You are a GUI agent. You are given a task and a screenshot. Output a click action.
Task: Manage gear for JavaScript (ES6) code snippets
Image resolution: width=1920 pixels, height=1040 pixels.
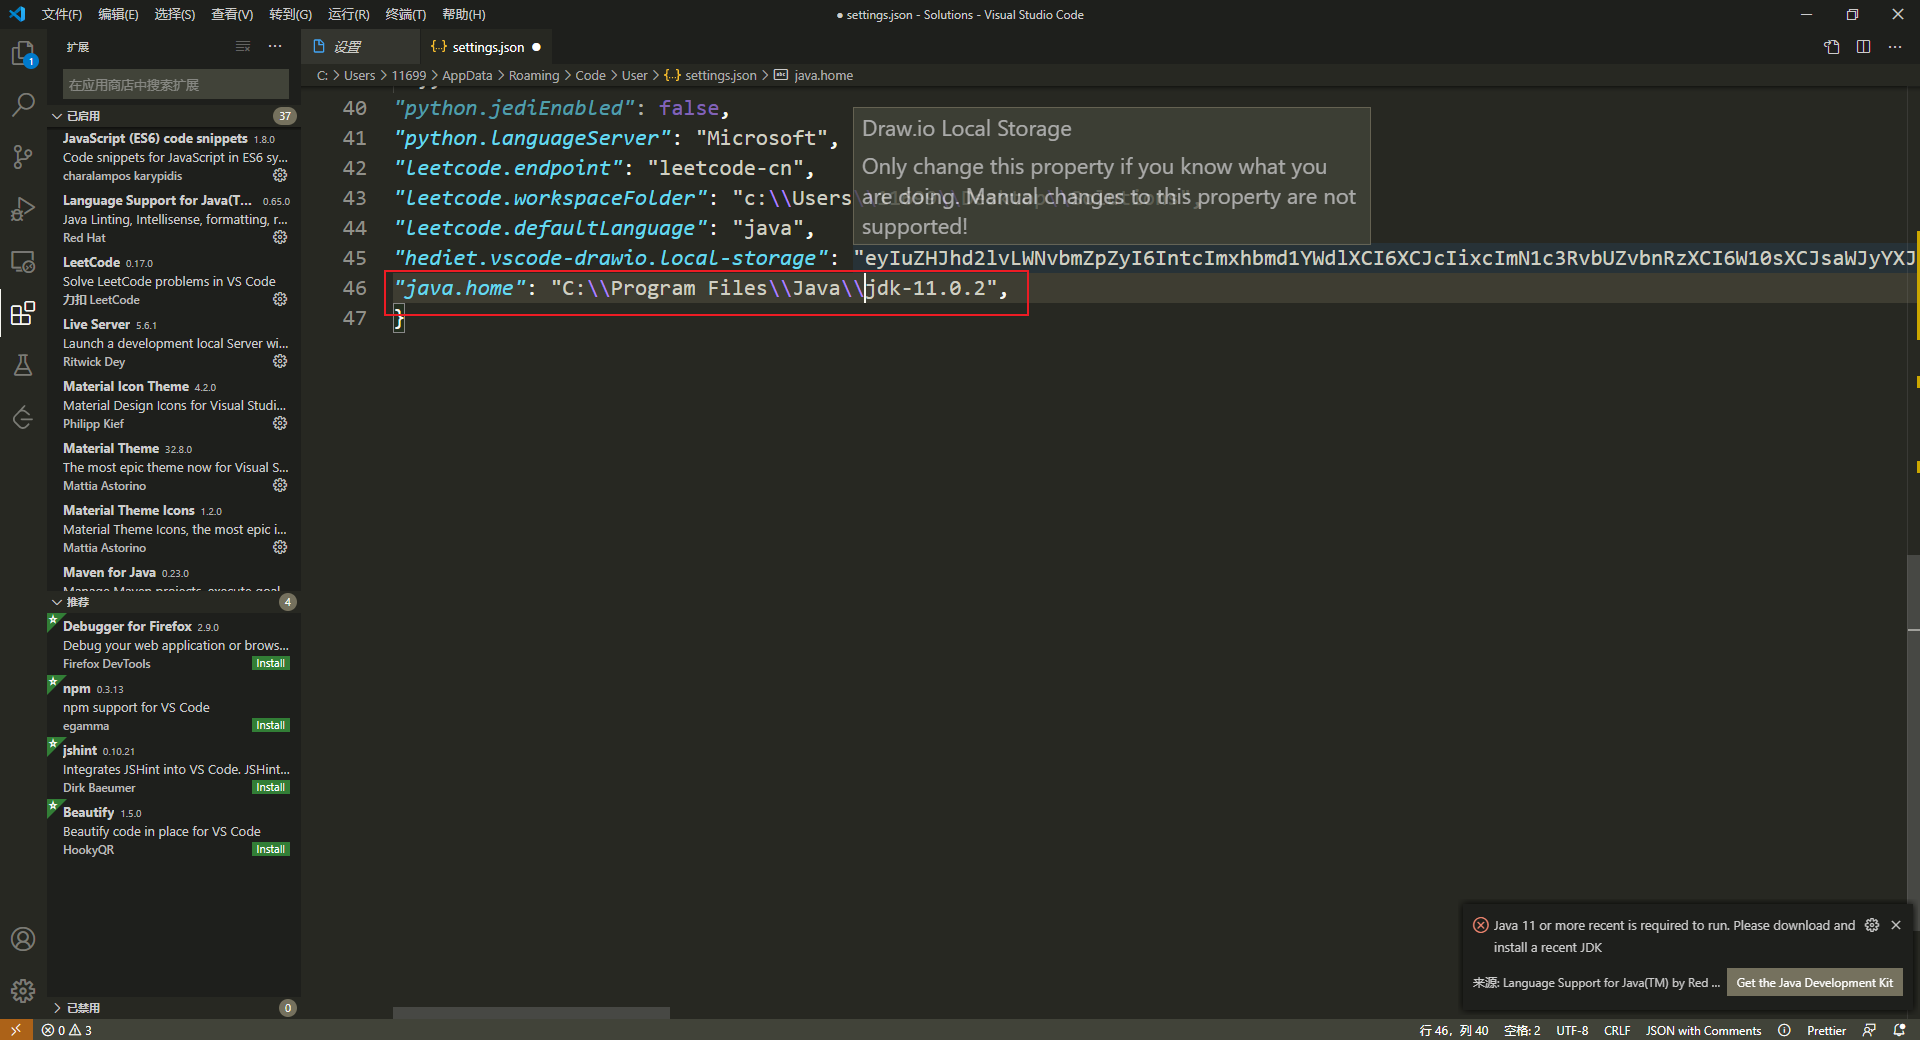[x=280, y=175]
